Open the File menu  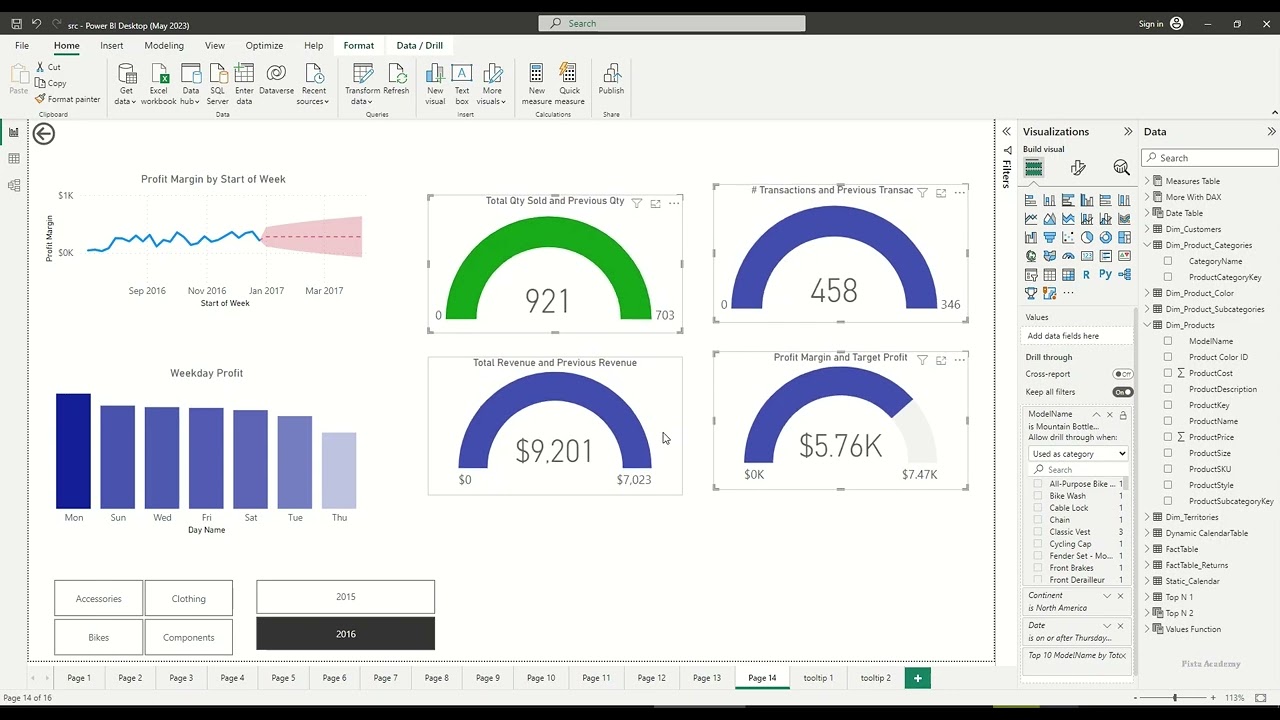tap(22, 46)
